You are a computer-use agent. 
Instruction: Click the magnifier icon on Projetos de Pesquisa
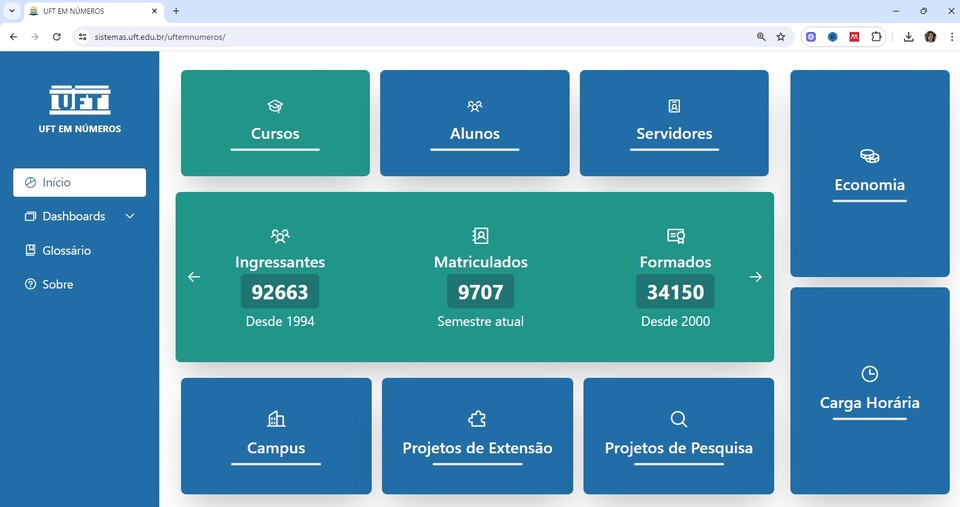point(678,419)
